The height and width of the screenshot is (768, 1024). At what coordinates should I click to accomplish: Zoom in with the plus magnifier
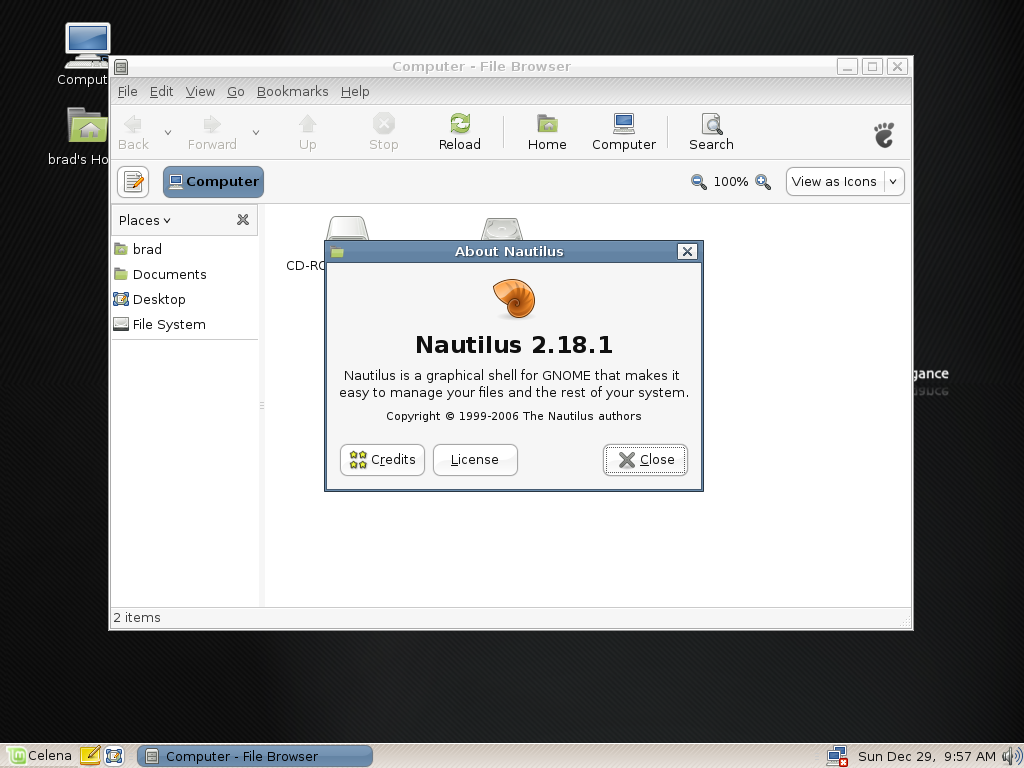click(763, 182)
